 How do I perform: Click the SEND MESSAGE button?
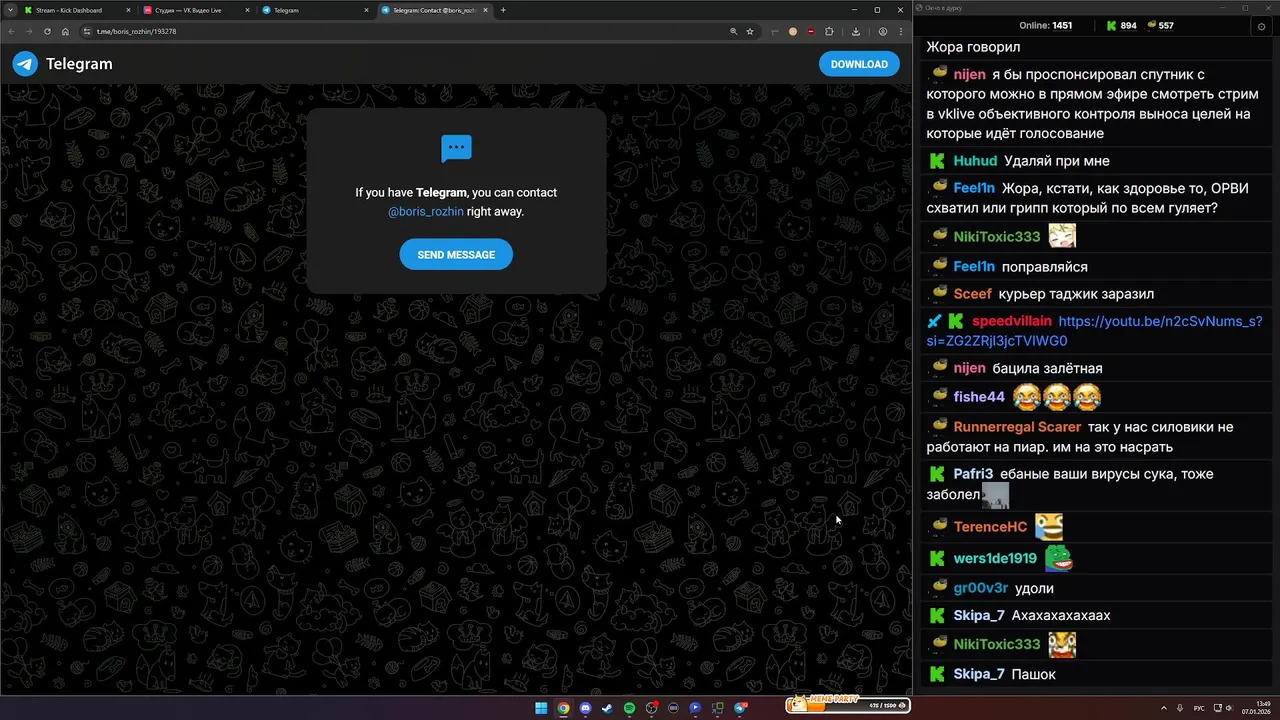[x=456, y=255]
